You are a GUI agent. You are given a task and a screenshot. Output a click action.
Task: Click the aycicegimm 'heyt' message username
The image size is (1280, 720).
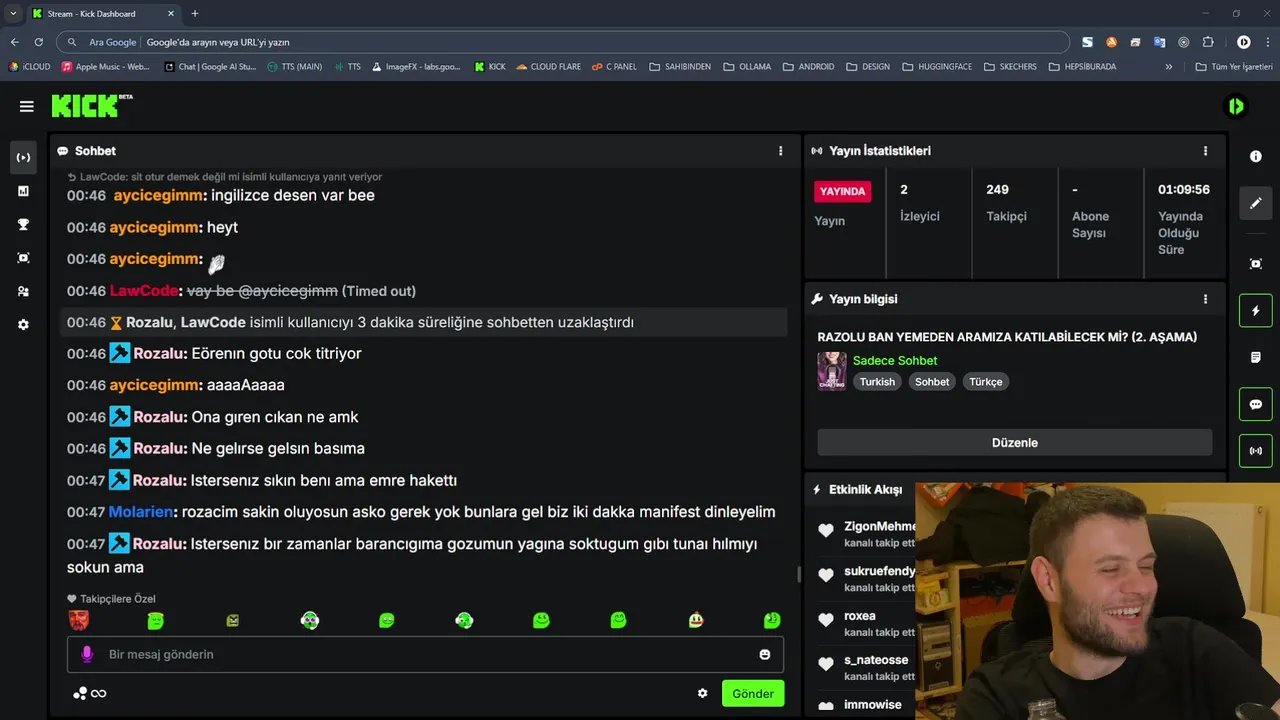coord(155,227)
